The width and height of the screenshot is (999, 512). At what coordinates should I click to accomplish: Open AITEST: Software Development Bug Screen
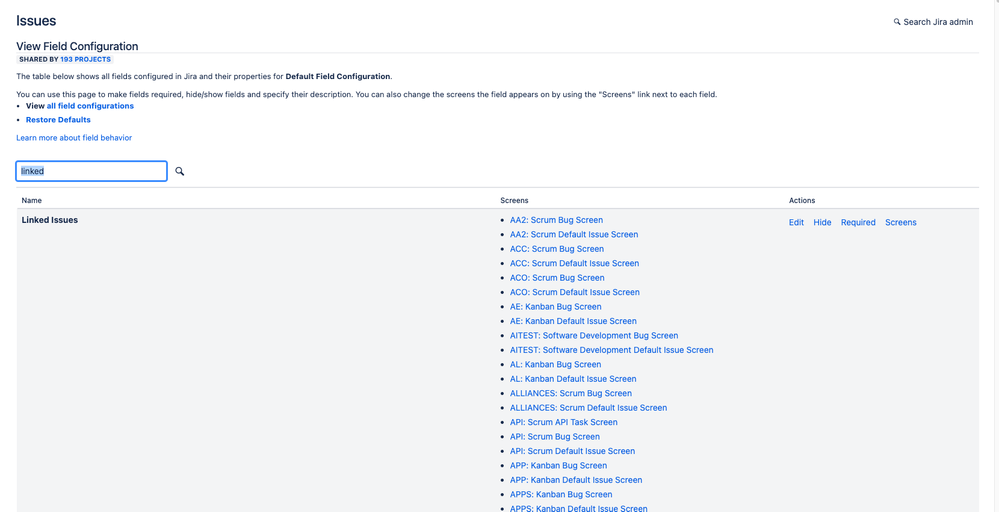(594, 336)
